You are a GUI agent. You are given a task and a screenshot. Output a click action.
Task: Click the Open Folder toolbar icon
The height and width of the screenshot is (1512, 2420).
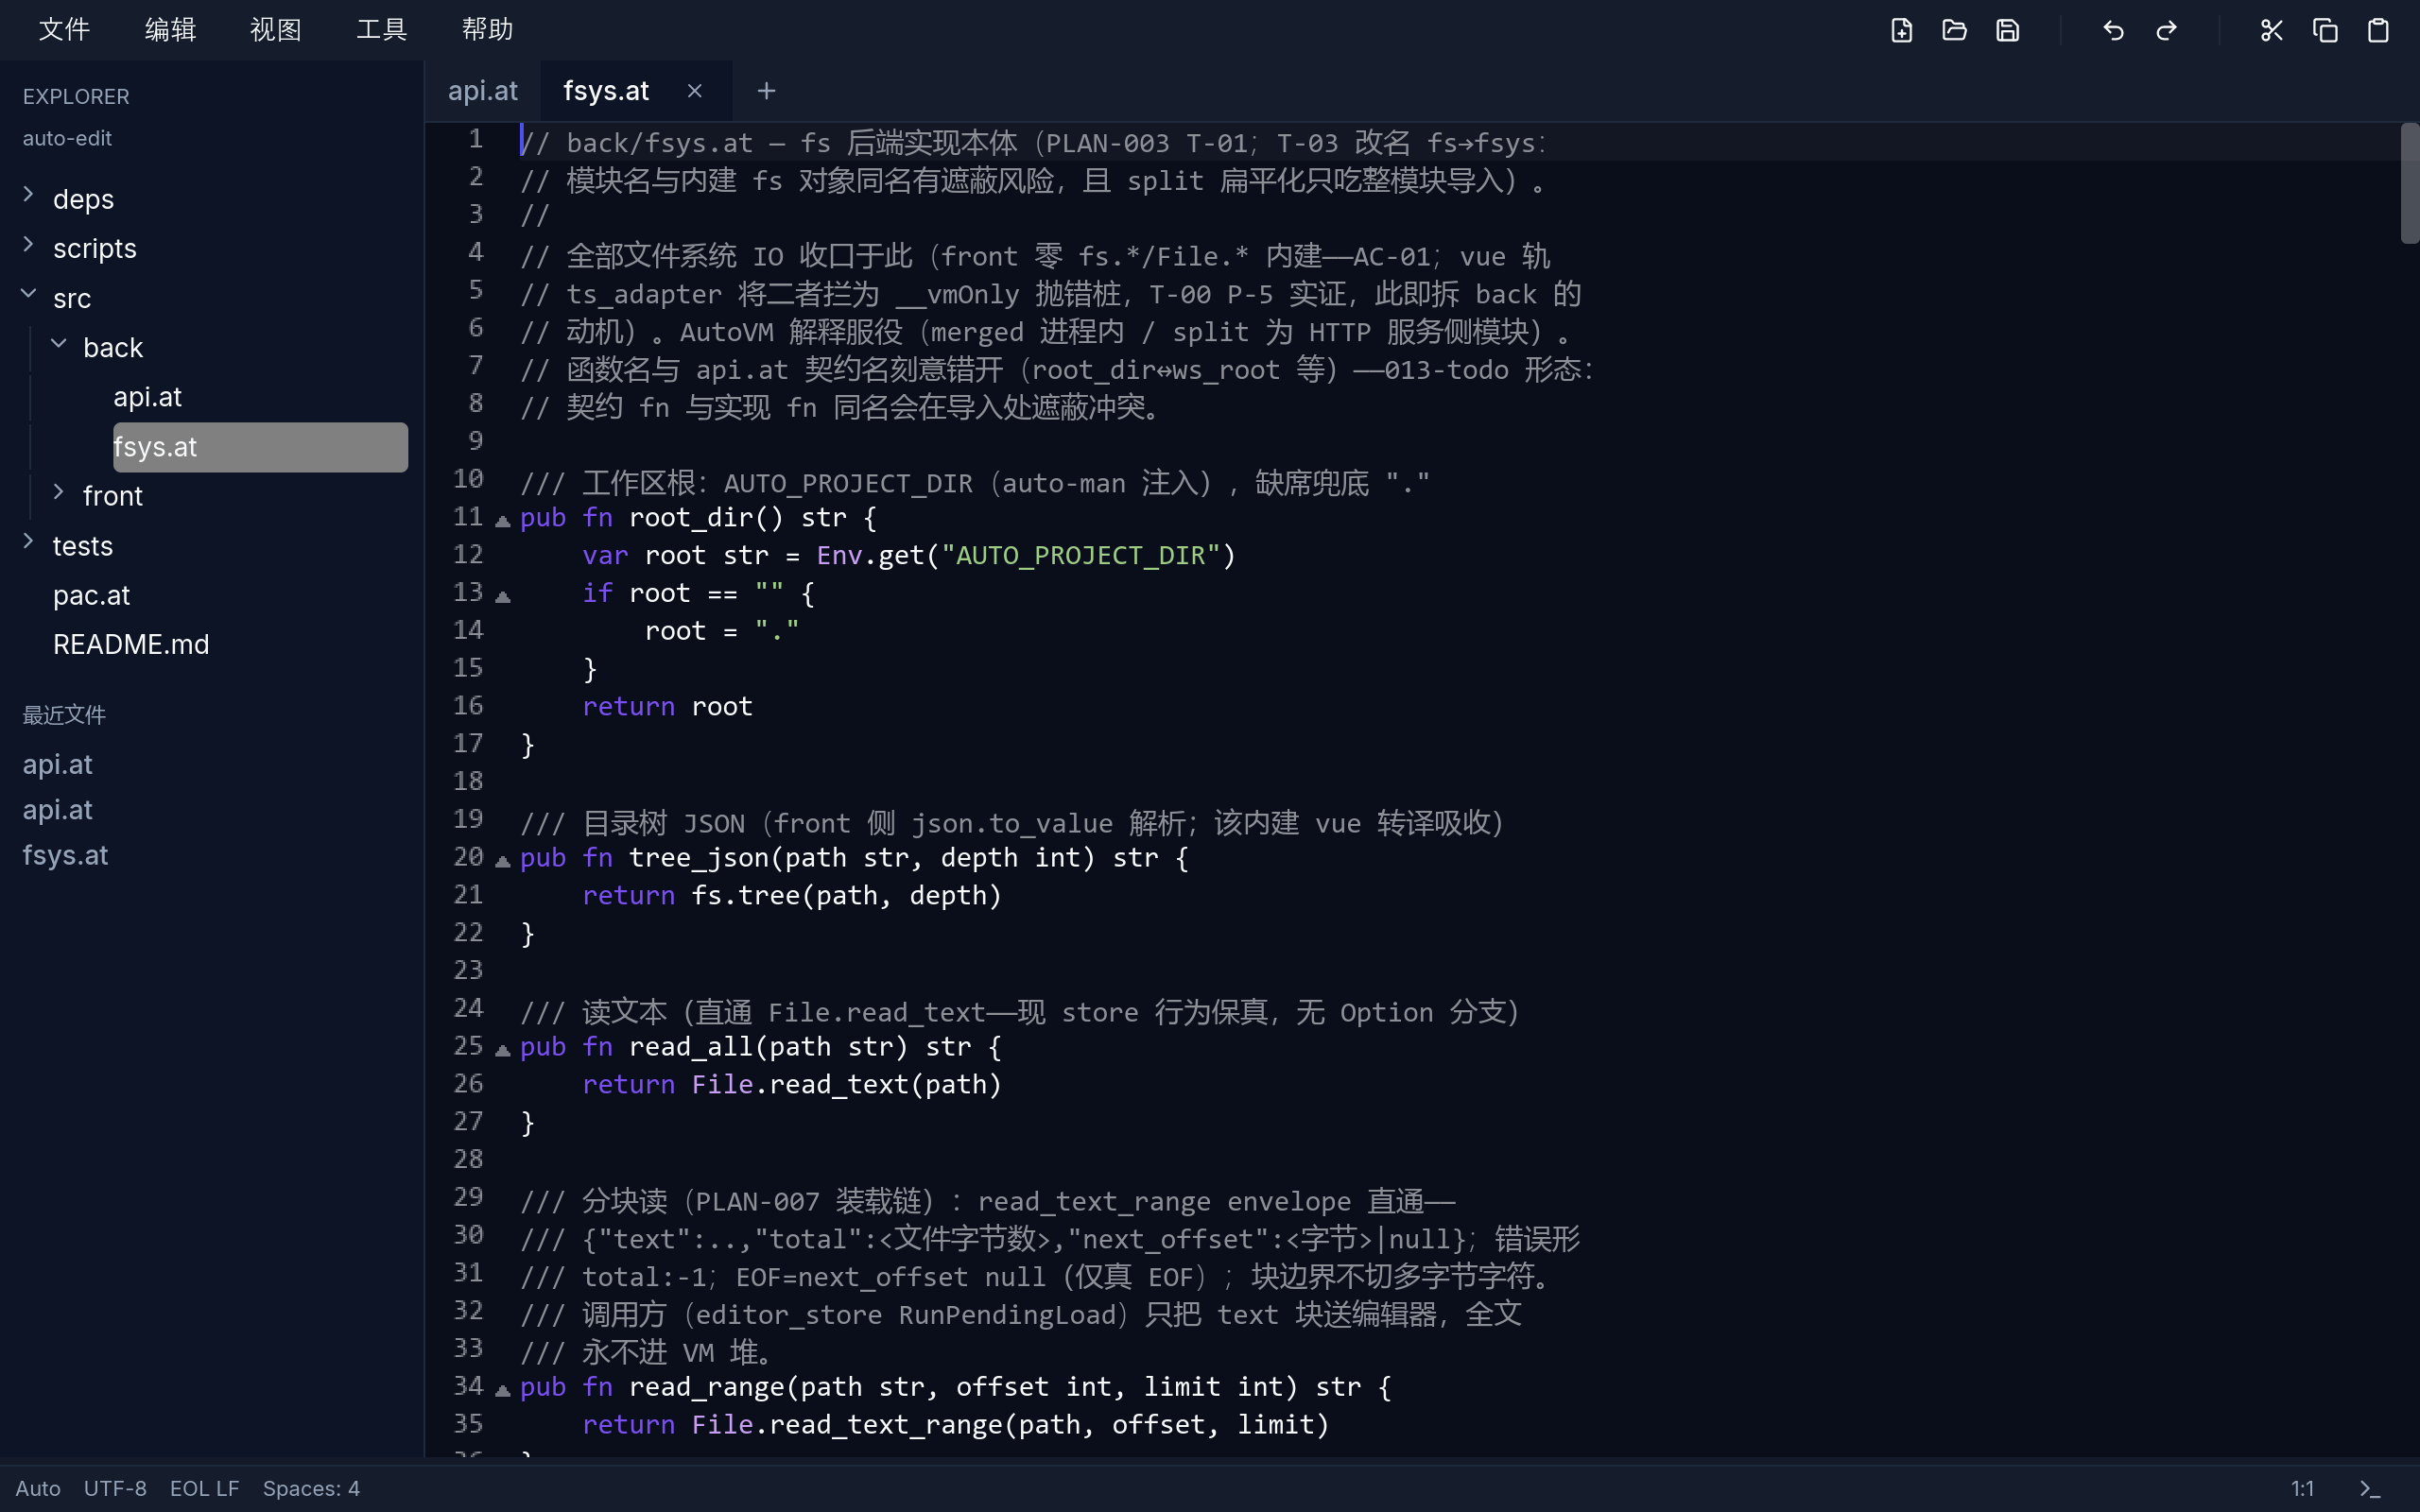point(1954,30)
